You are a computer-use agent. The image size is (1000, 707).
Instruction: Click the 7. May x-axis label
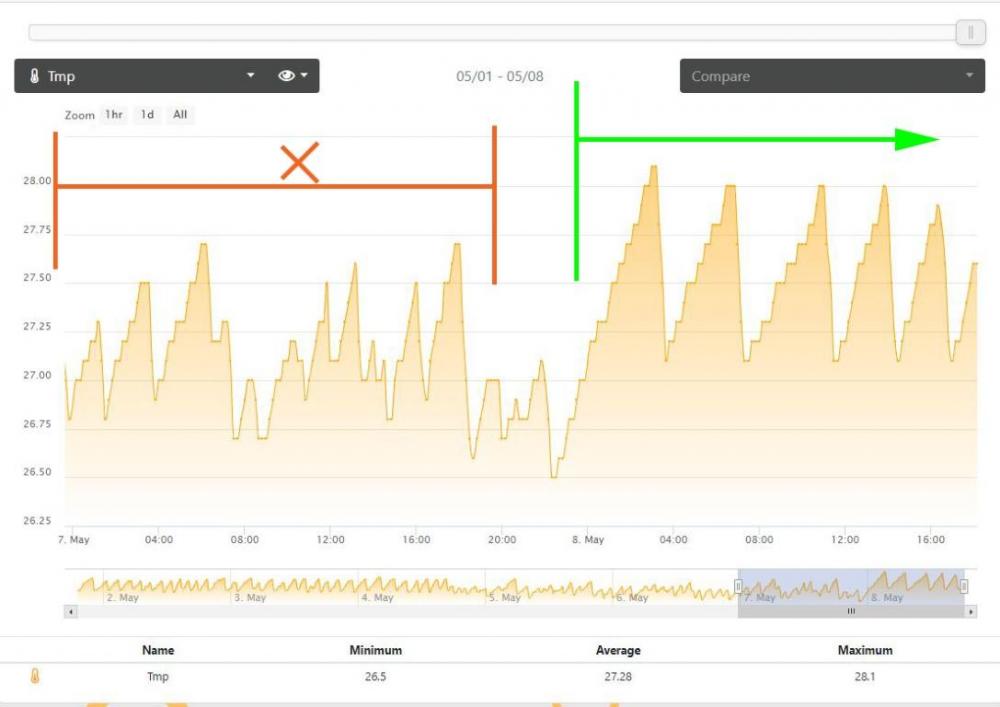pyautogui.click(x=74, y=539)
